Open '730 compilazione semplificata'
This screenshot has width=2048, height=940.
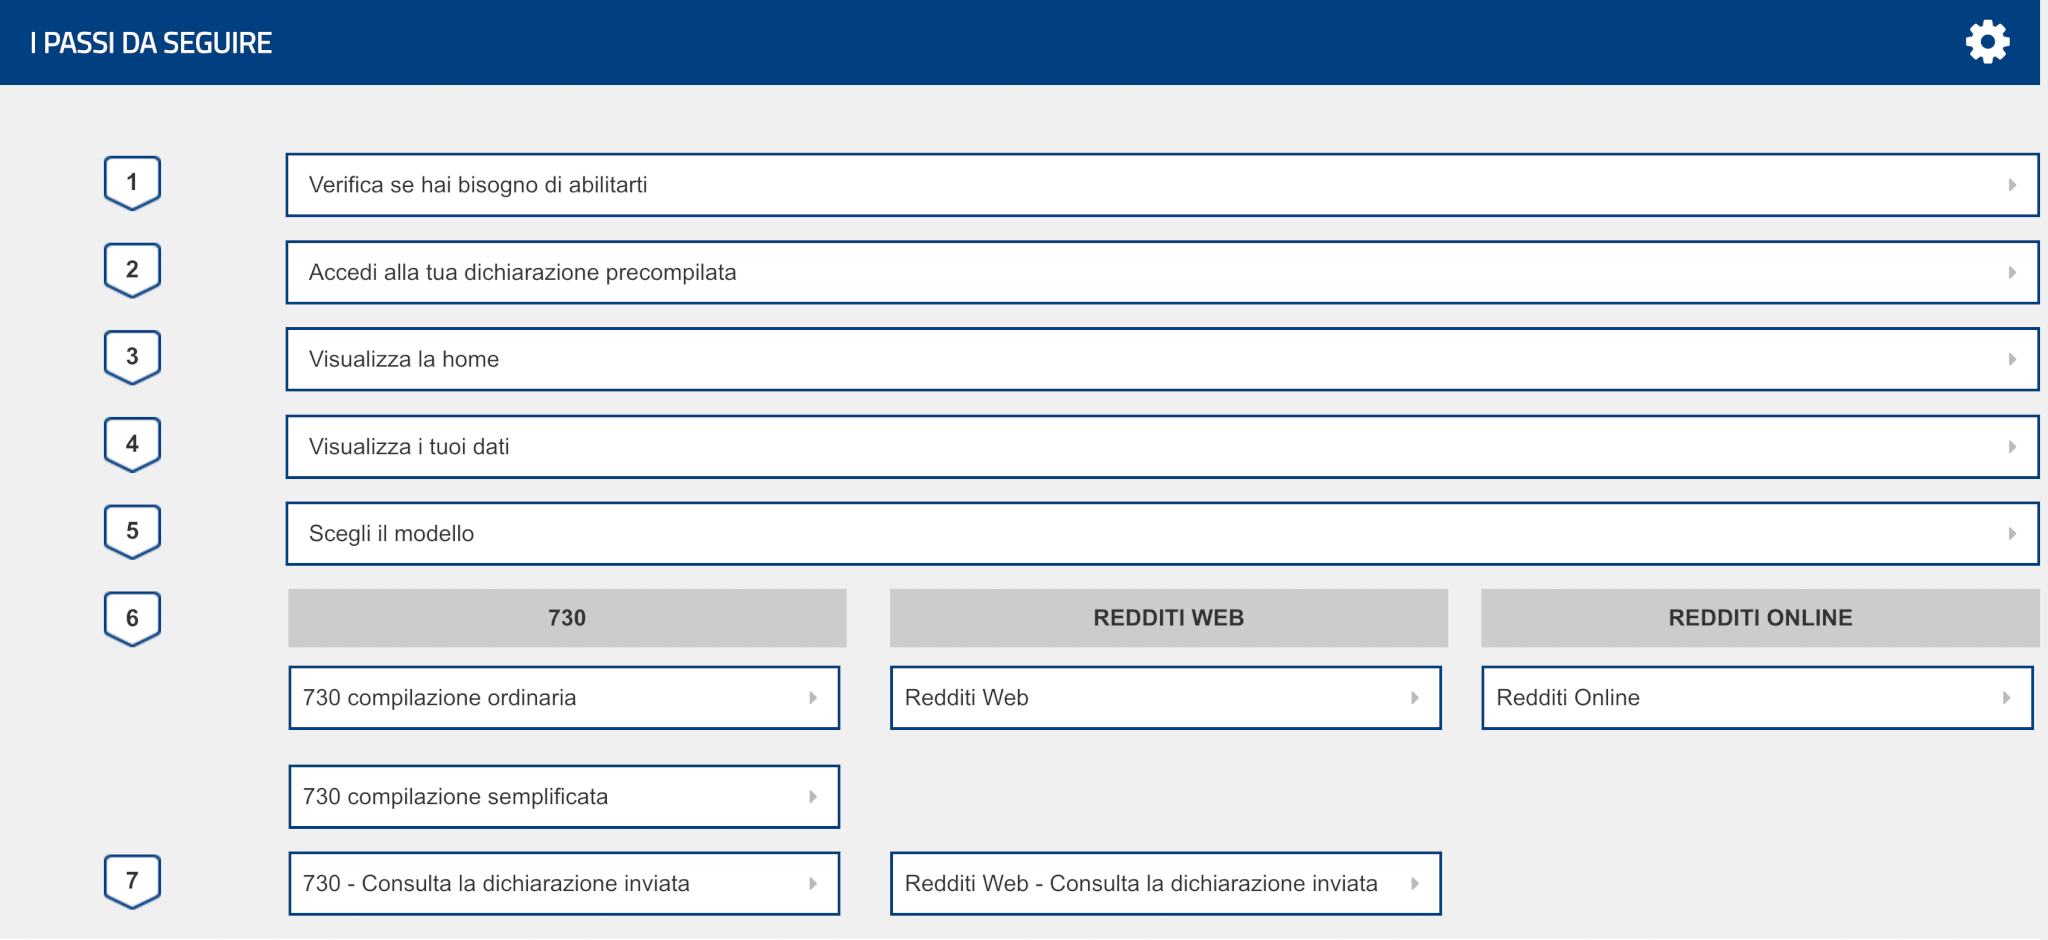click(x=564, y=797)
